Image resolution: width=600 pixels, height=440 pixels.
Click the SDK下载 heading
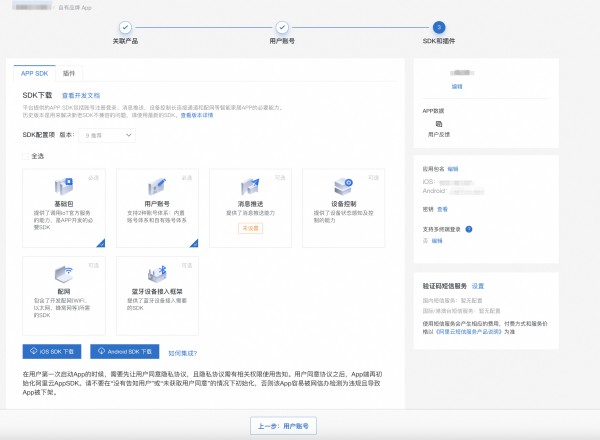(37, 95)
